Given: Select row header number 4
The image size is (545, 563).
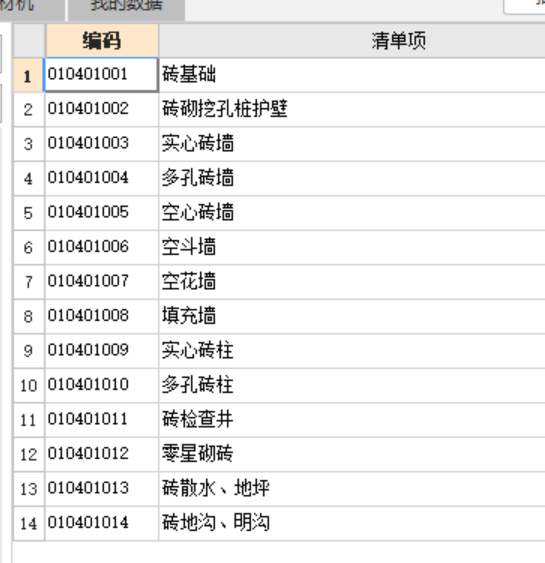Looking at the screenshot, I should point(29,178).
